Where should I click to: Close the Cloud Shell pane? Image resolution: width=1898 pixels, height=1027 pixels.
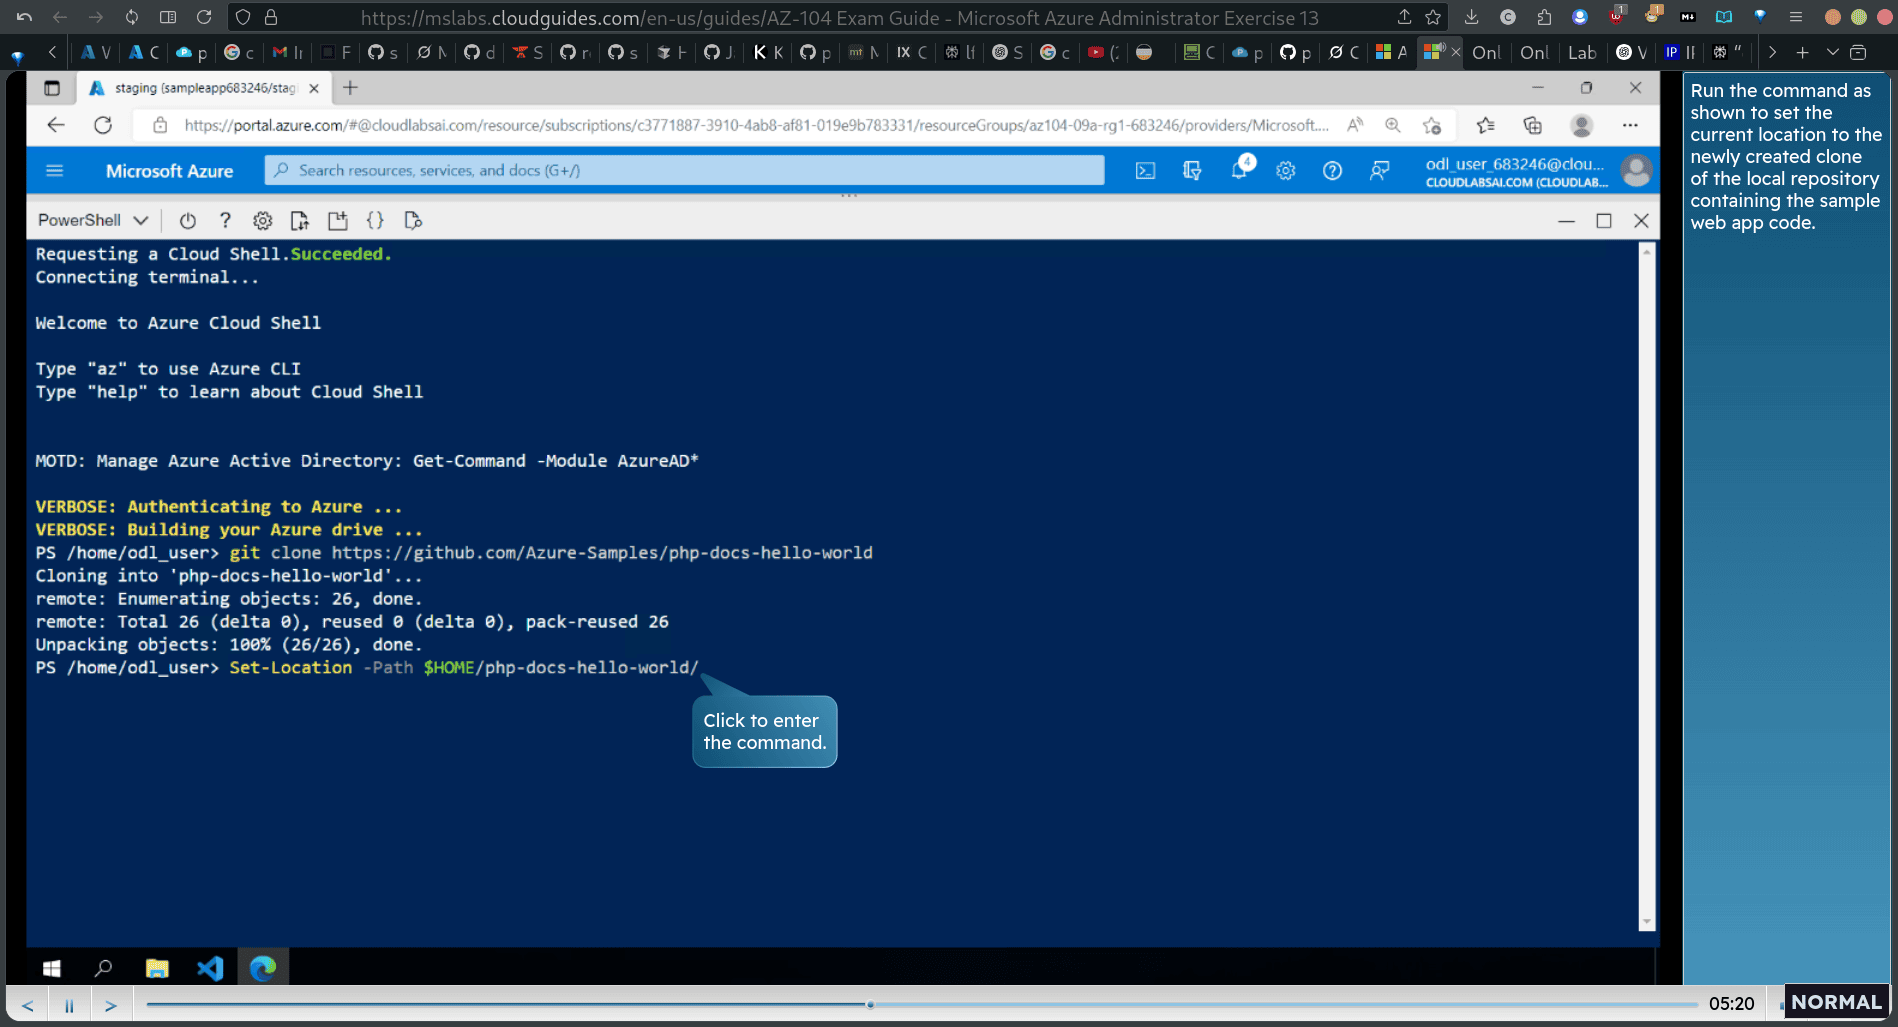[x=1641, y=221]
